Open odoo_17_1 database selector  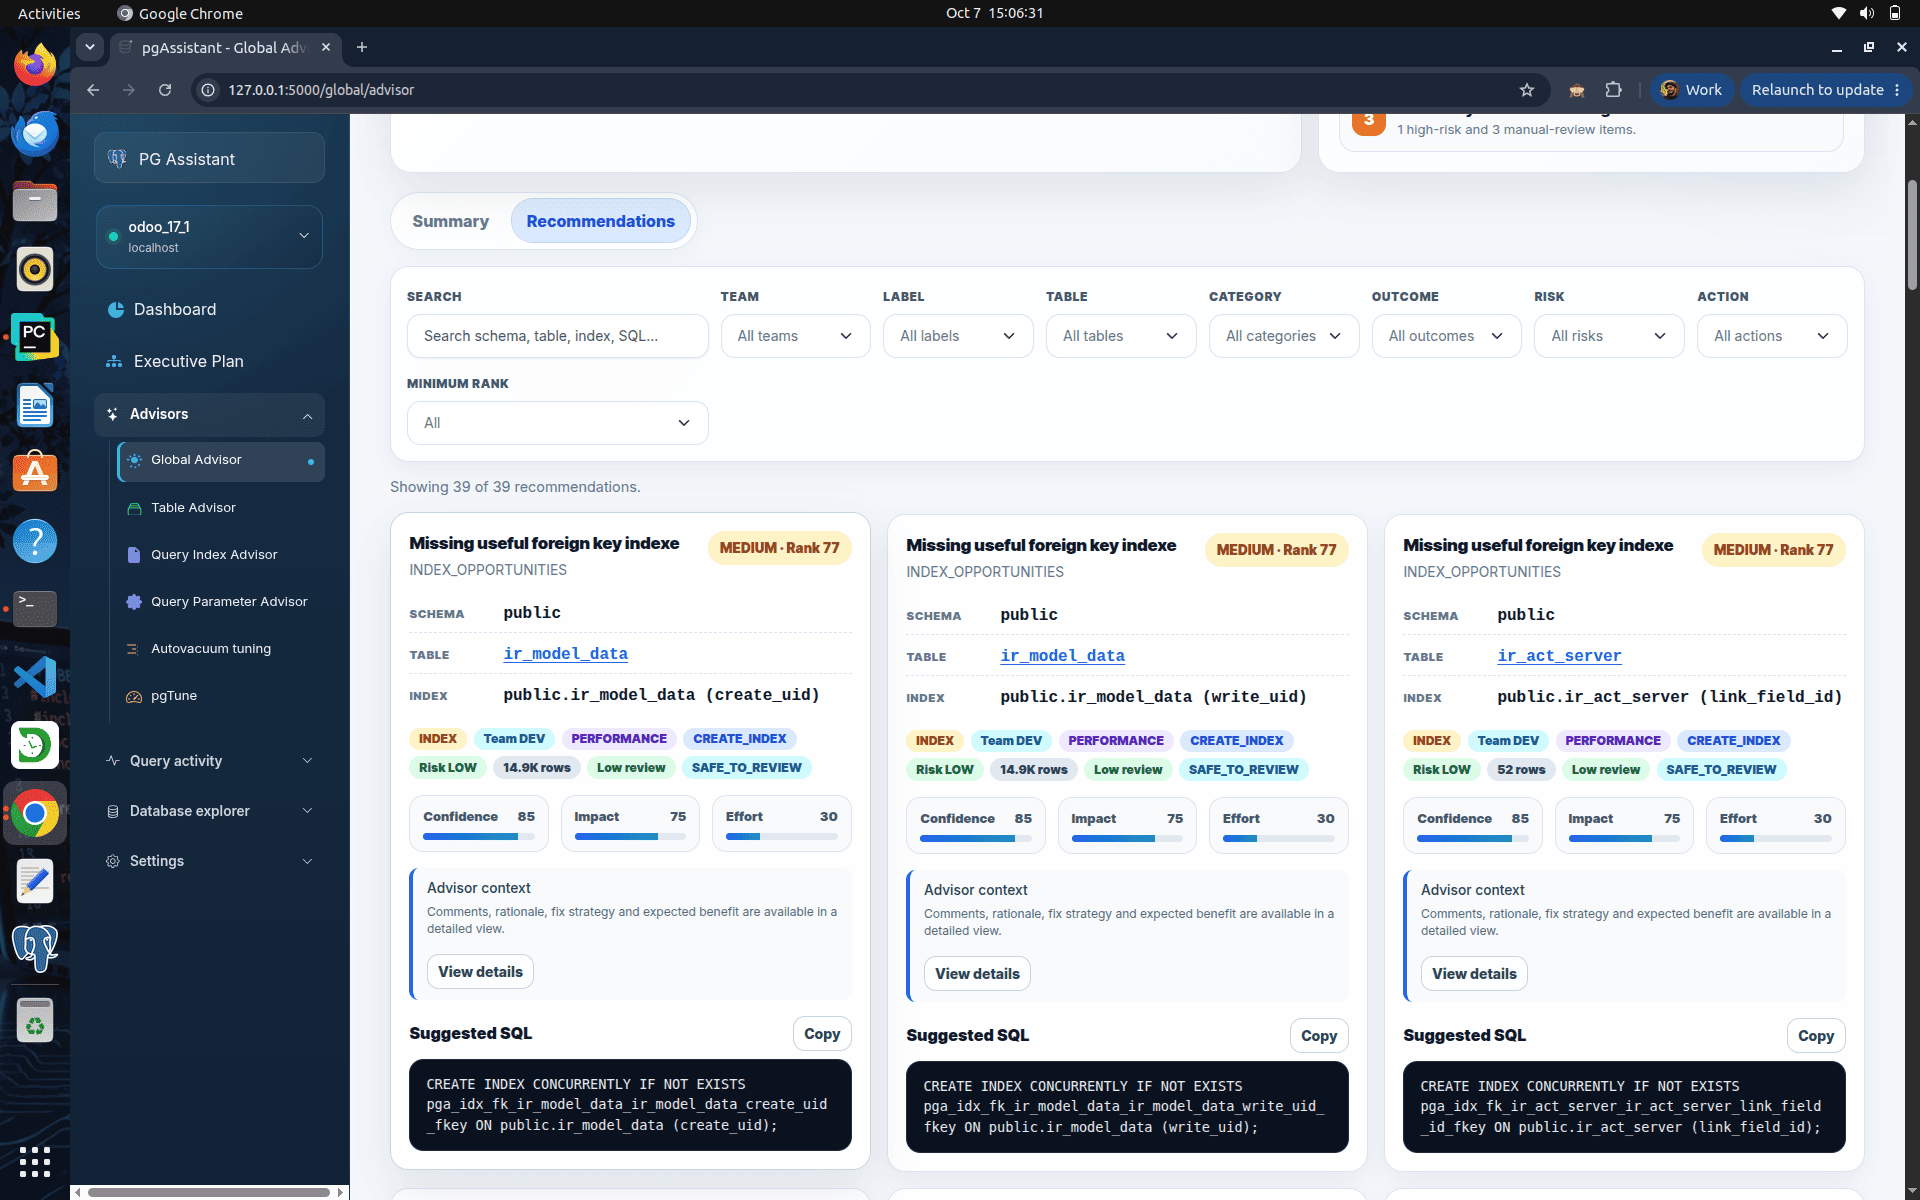point(209,237)
